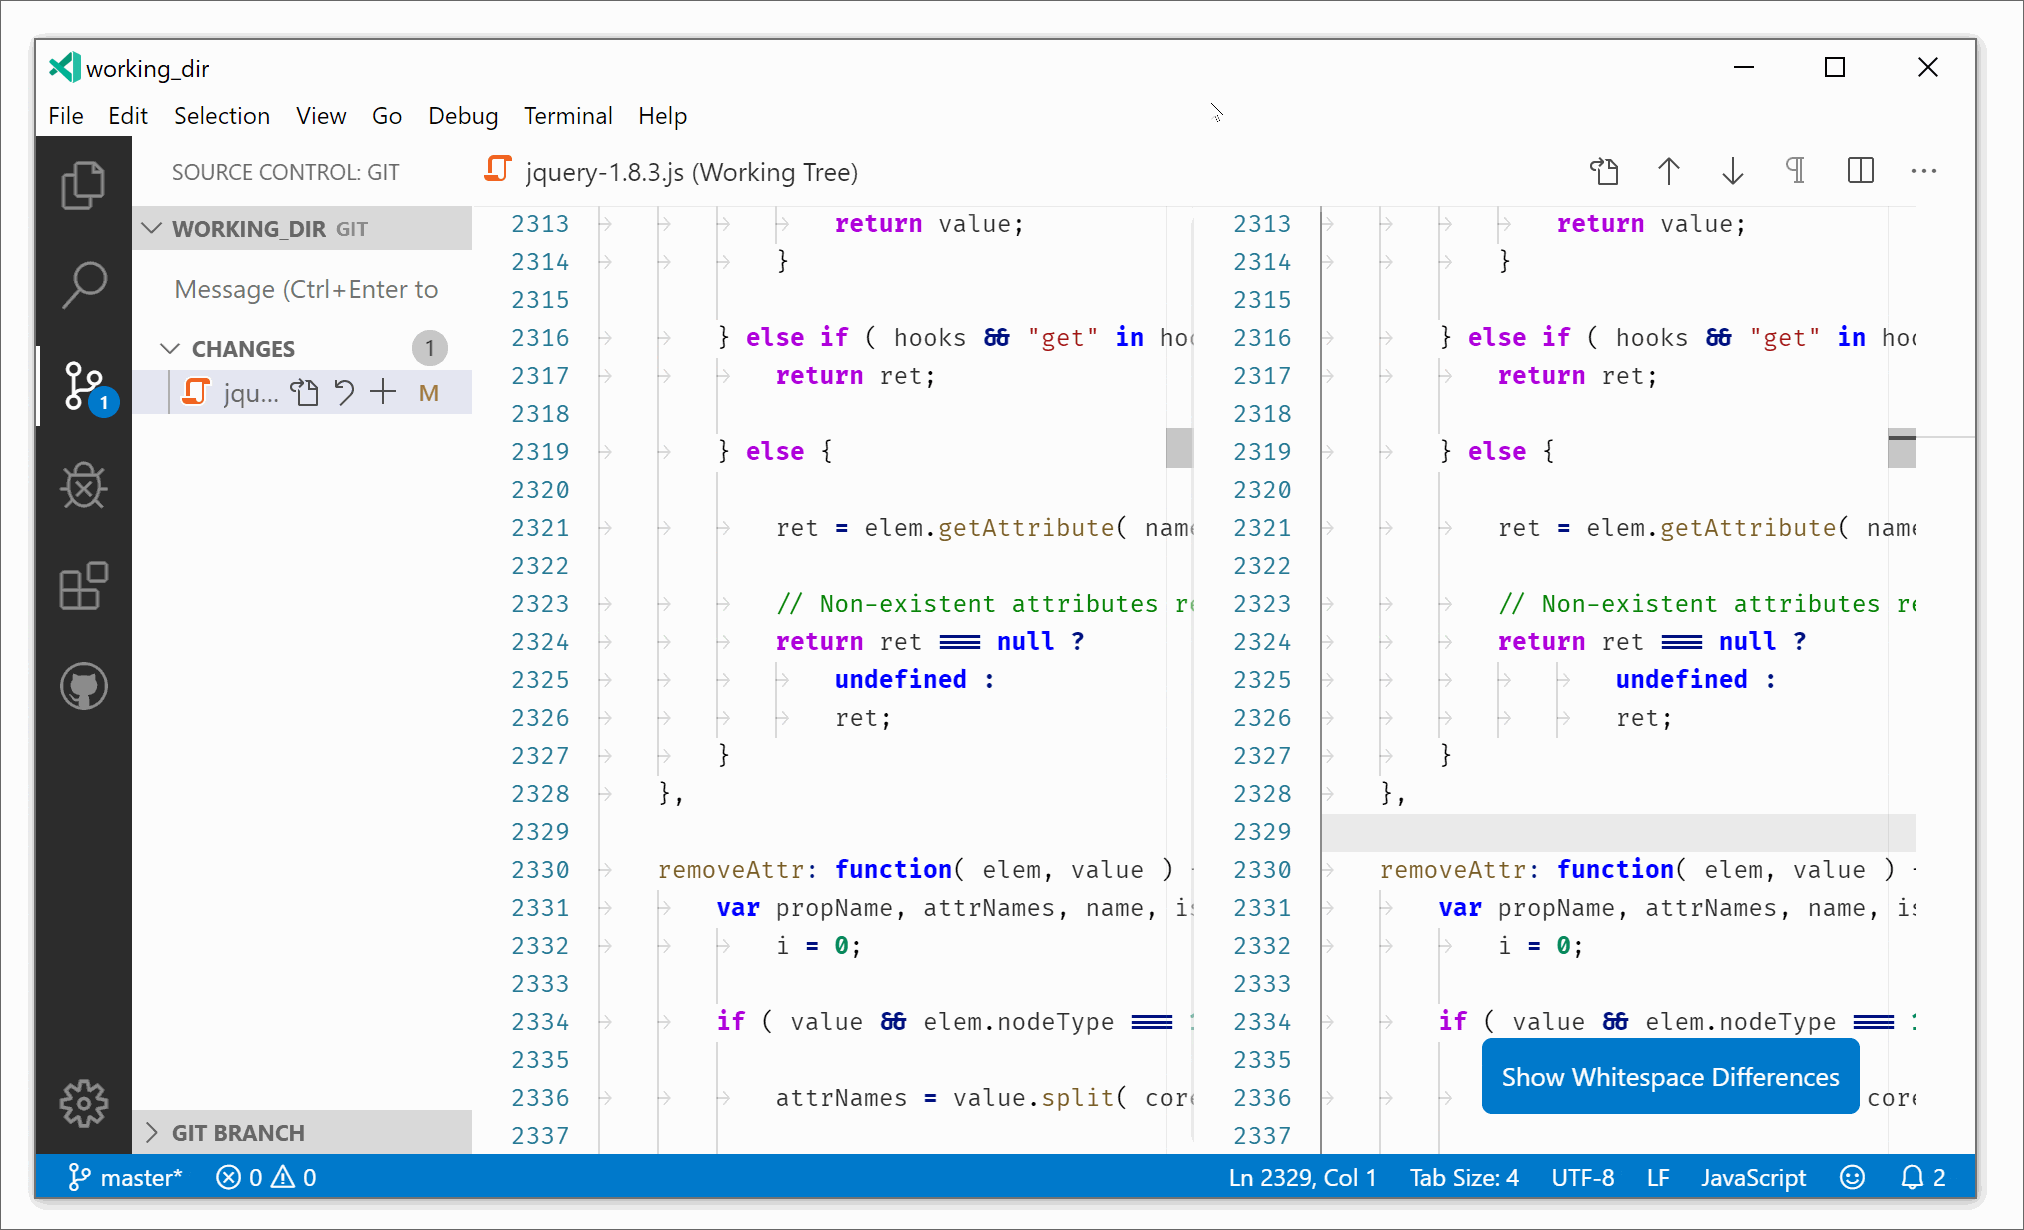The image size is (2024, 1230).
Task: Open the Run and Debug panel
Action: click(x=84, y=487)
